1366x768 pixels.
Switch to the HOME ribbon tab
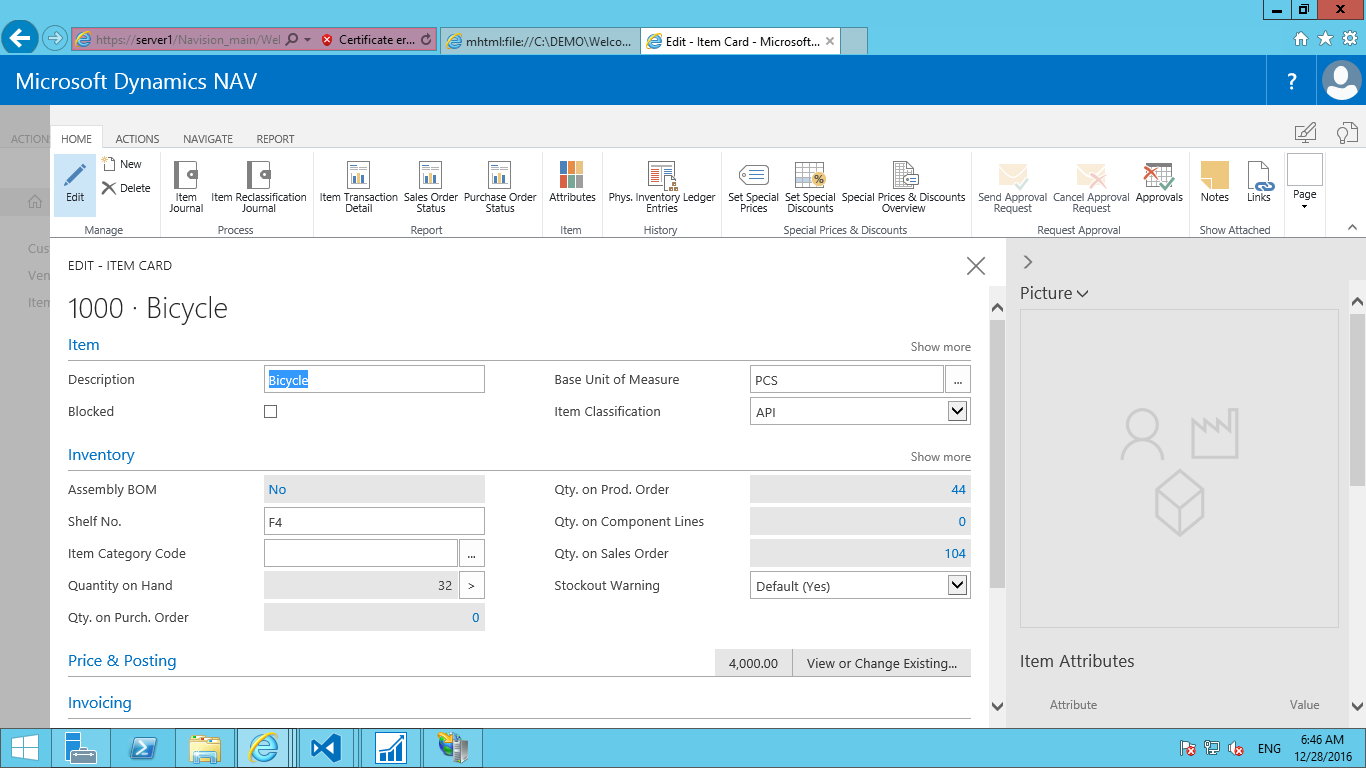[x=76, y=139]
